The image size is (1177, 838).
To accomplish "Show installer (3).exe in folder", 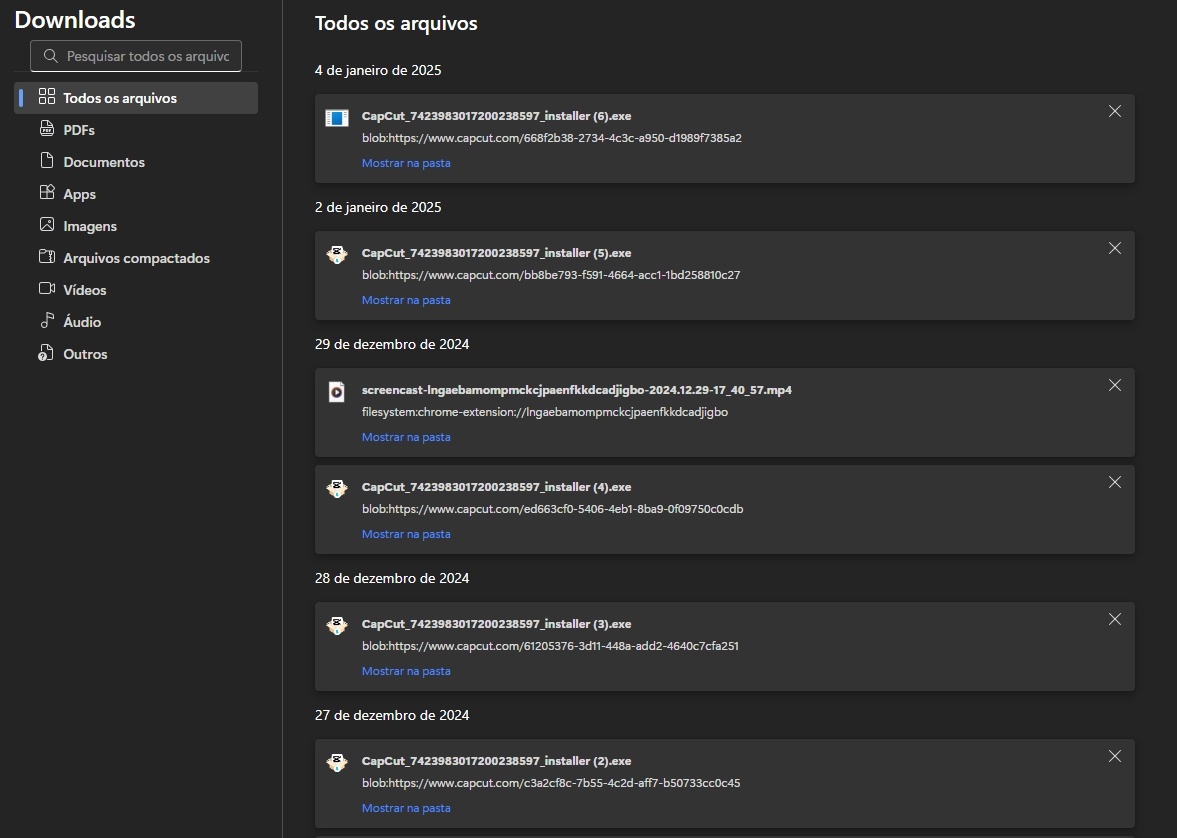I will 406,671.
